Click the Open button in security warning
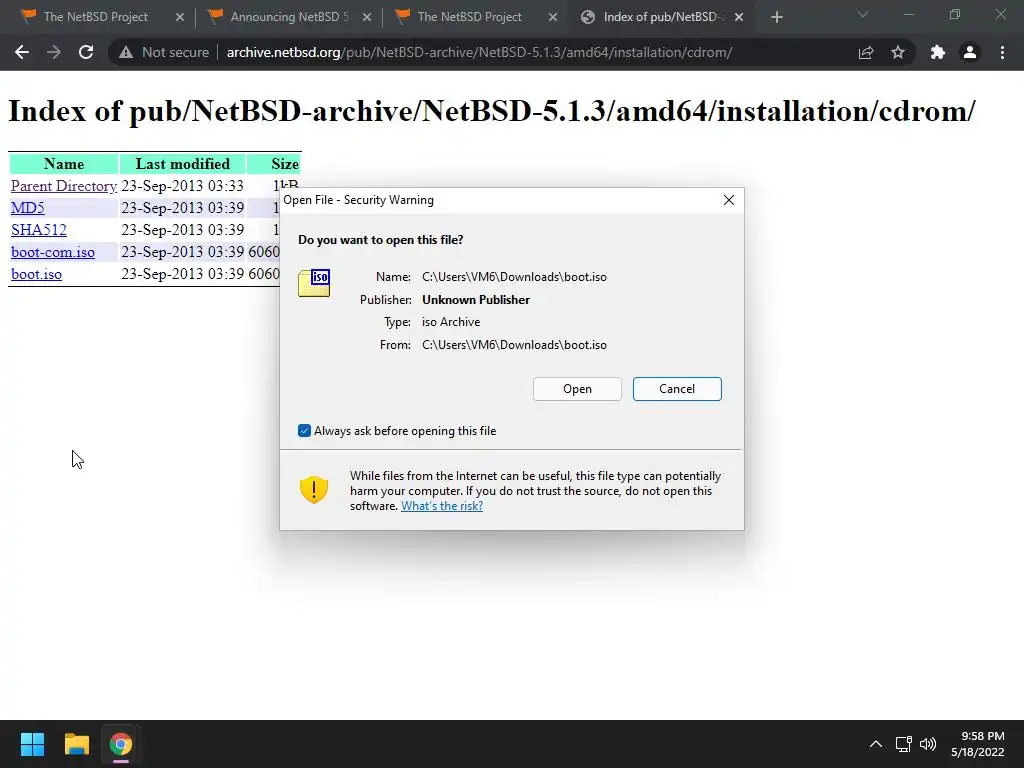 coord(577,389)
